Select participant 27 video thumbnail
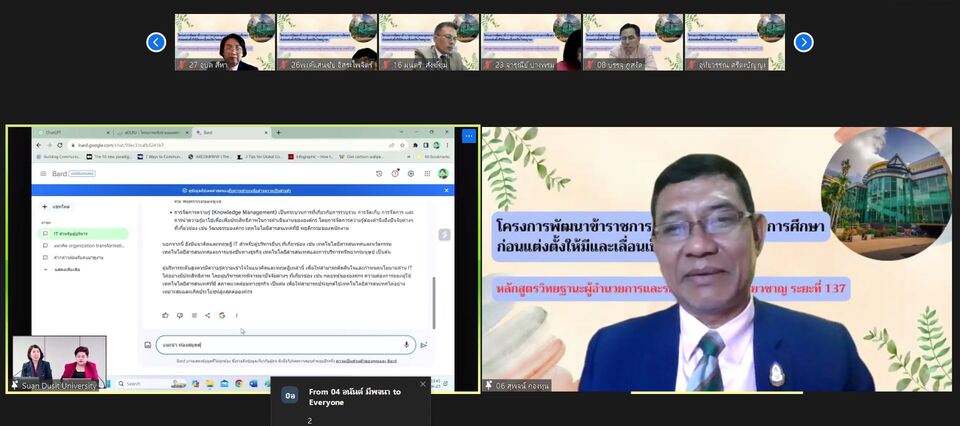 225,42
